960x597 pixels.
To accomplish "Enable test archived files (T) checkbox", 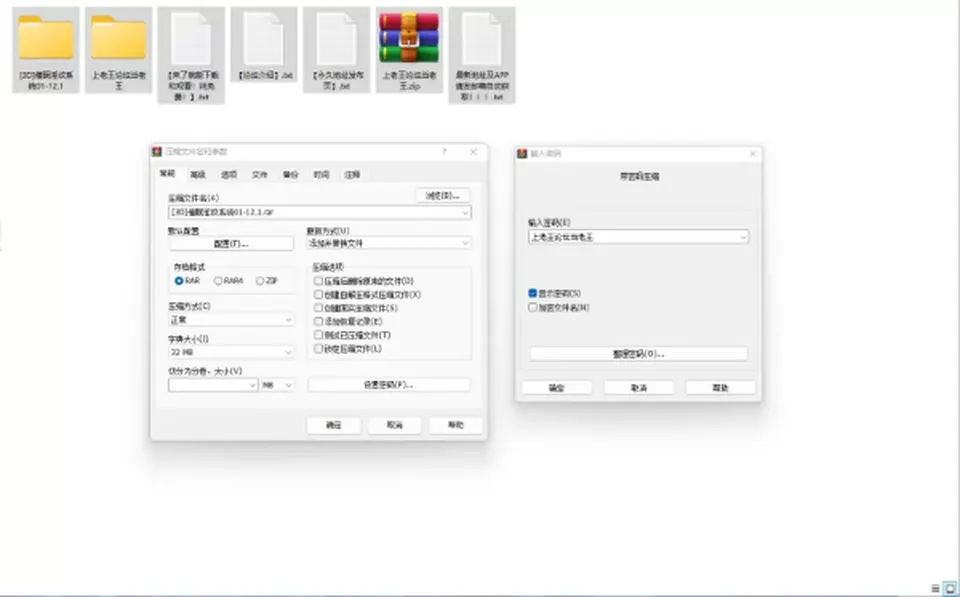I will click(x=318, y=335).
